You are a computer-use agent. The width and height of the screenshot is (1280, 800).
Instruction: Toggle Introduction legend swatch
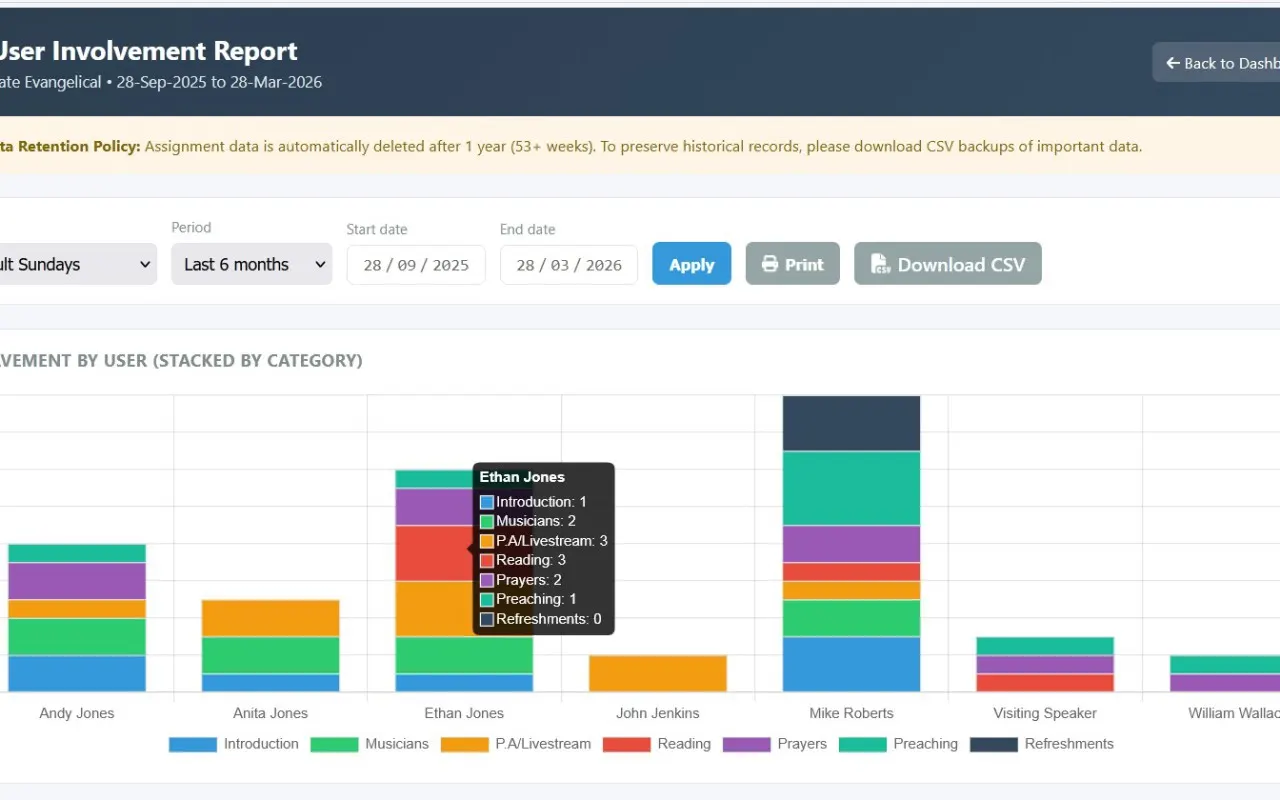pyautogui.click(x=193, y=744)
